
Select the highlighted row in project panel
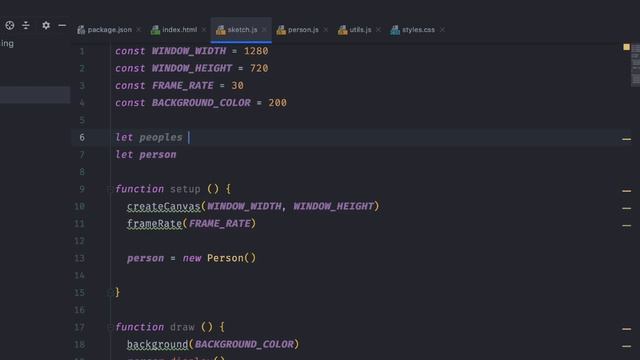click(x=35, y=95)
